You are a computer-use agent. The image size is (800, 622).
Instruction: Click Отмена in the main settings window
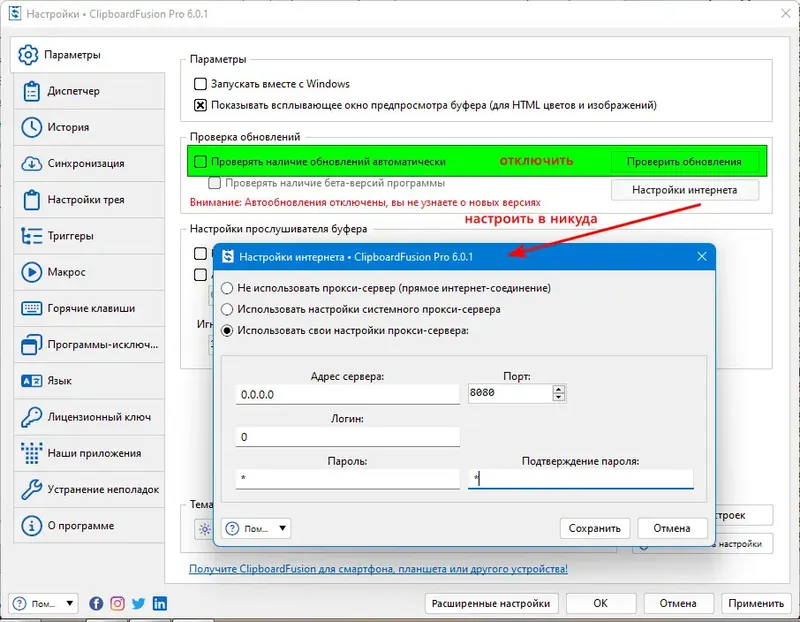pyautogui.click(x=678, y=604)
